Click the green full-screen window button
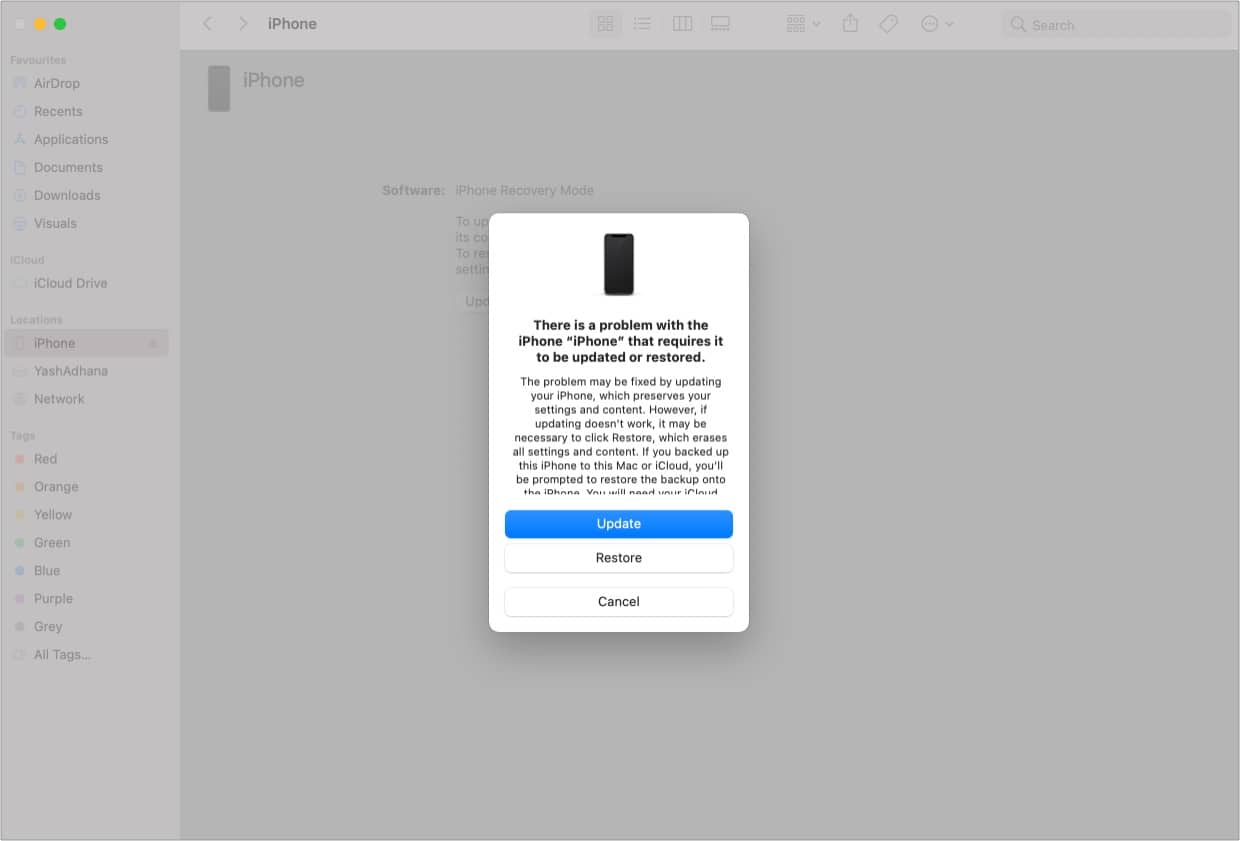Image resolution: width=1240 pixels, height=841 pixels. click(60, 24)
